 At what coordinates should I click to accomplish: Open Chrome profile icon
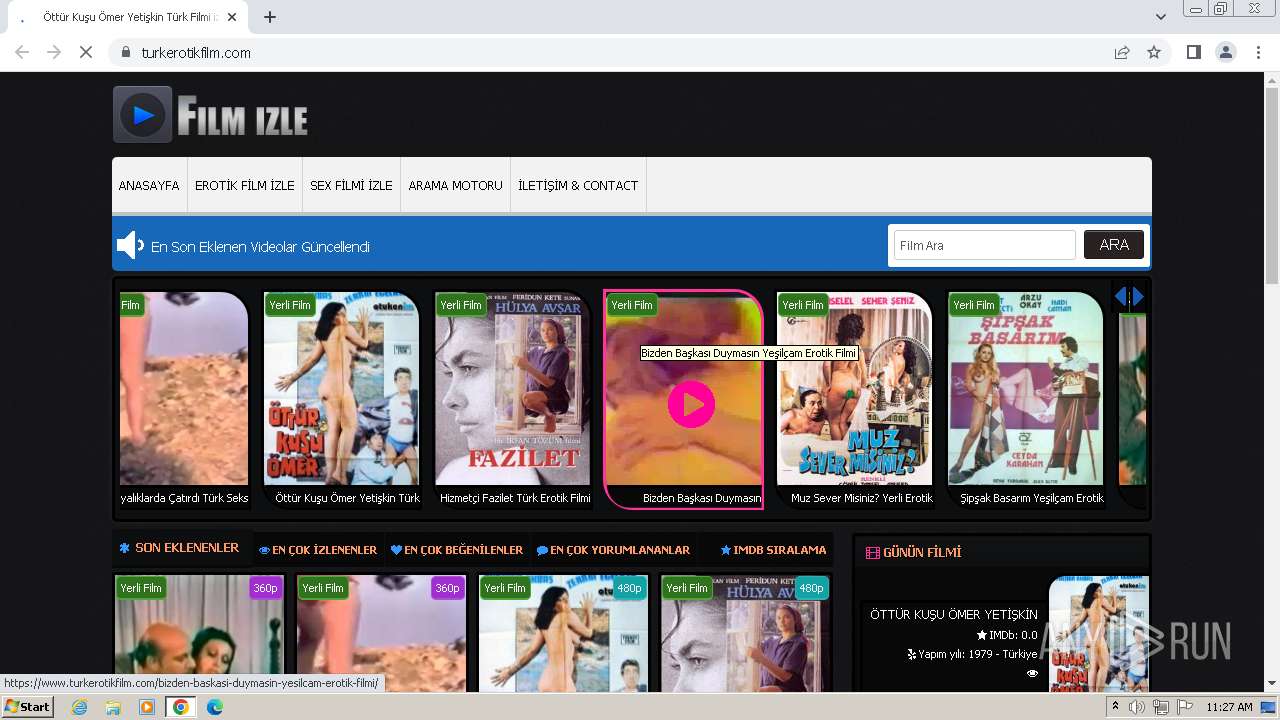[1225, 53]
